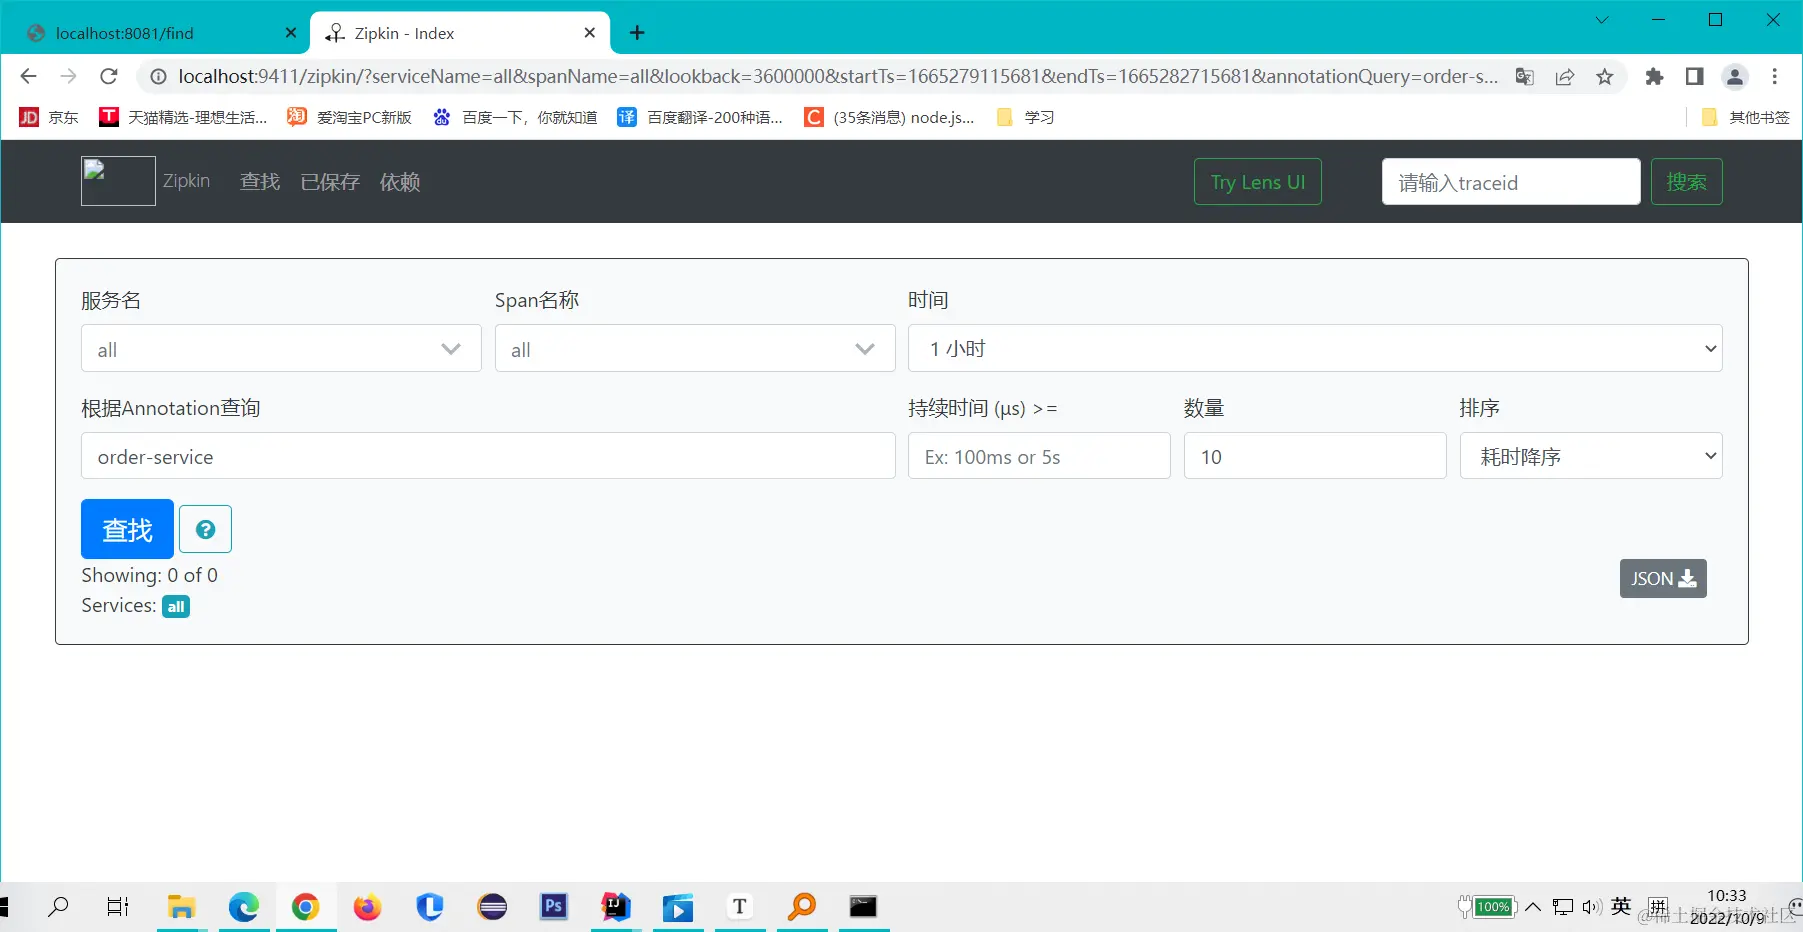Open the 百度一下 bookmark

[515, 117]
